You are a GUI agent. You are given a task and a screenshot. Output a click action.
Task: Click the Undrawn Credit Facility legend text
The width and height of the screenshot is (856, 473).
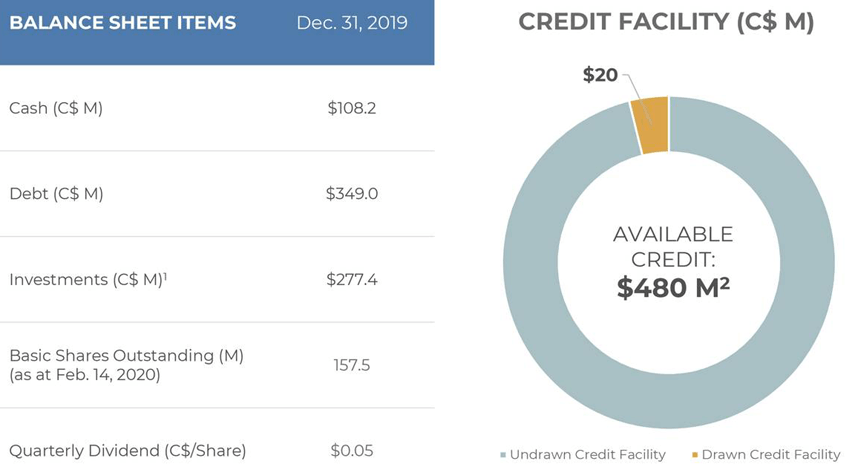(587, 454)
